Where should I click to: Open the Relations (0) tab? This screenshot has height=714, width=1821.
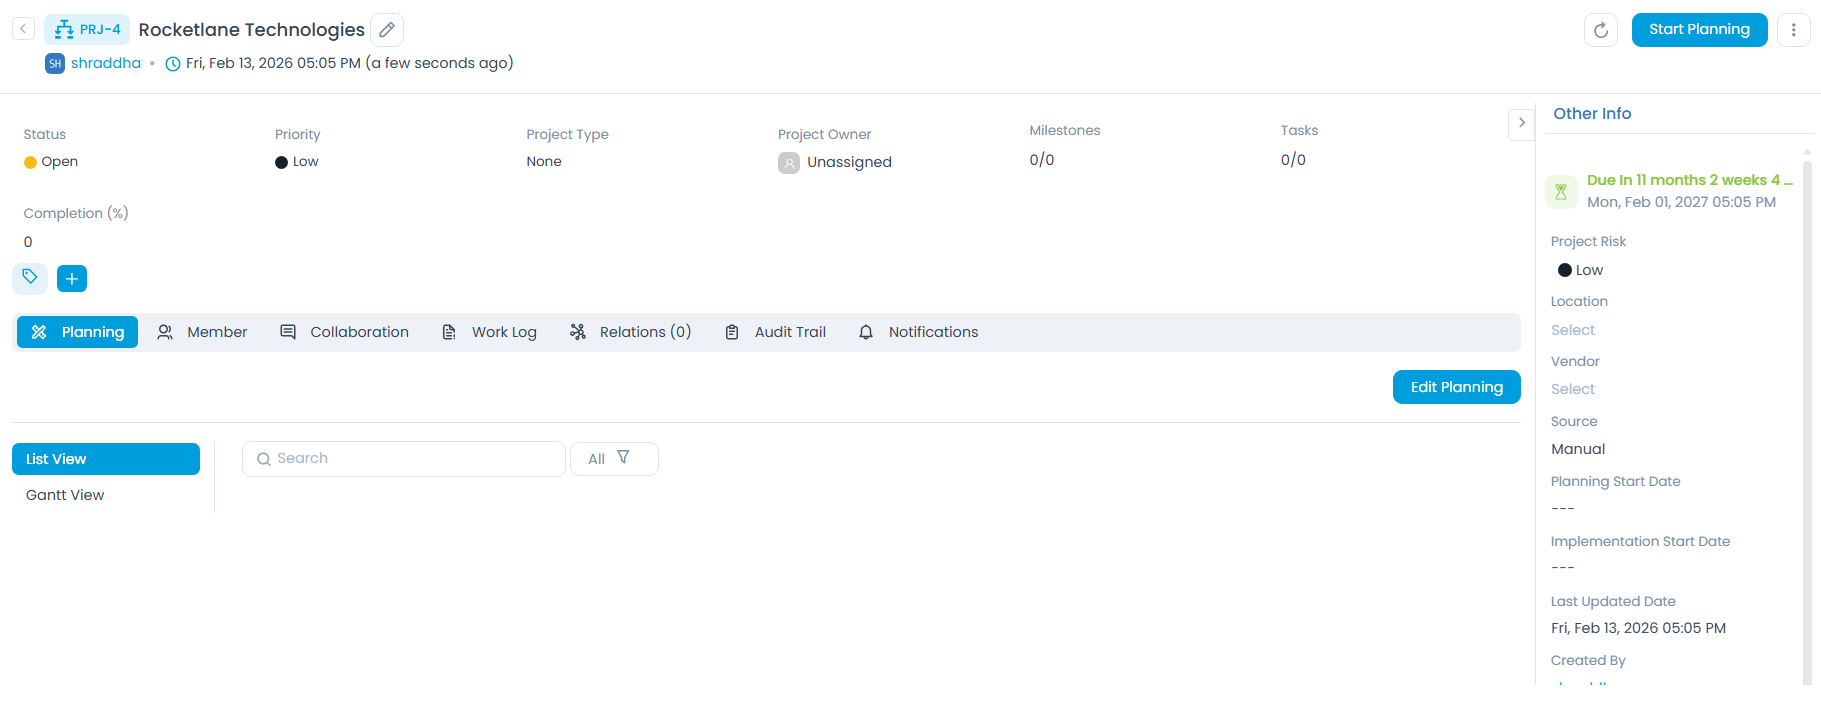(631, 332)
